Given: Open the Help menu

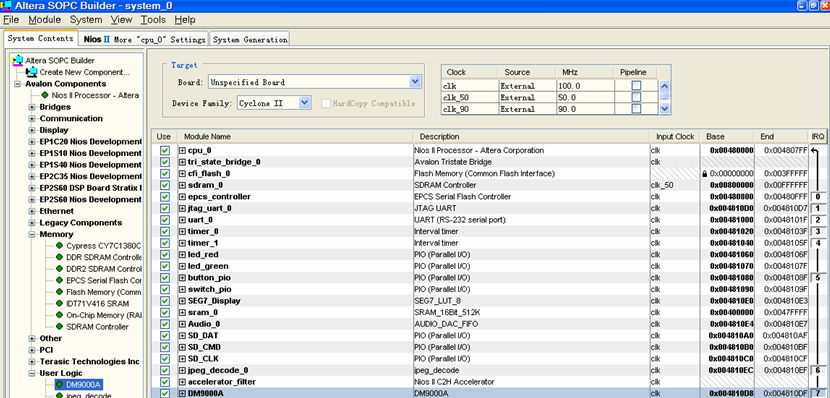Looking at the screenshot, I should [x=185, y=20].
